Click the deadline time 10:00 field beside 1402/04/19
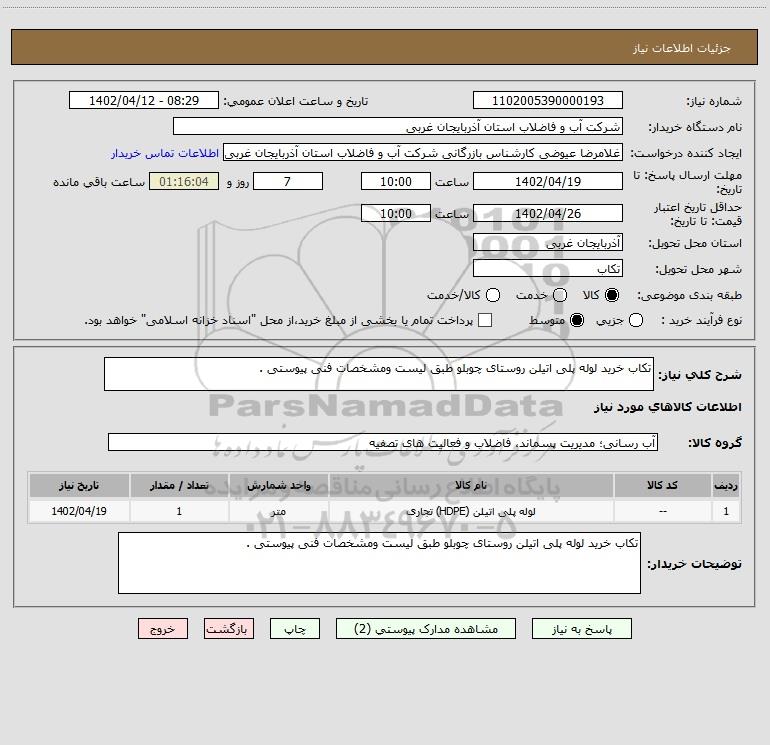Screen dimensions: 770x745 coord(396,181)
